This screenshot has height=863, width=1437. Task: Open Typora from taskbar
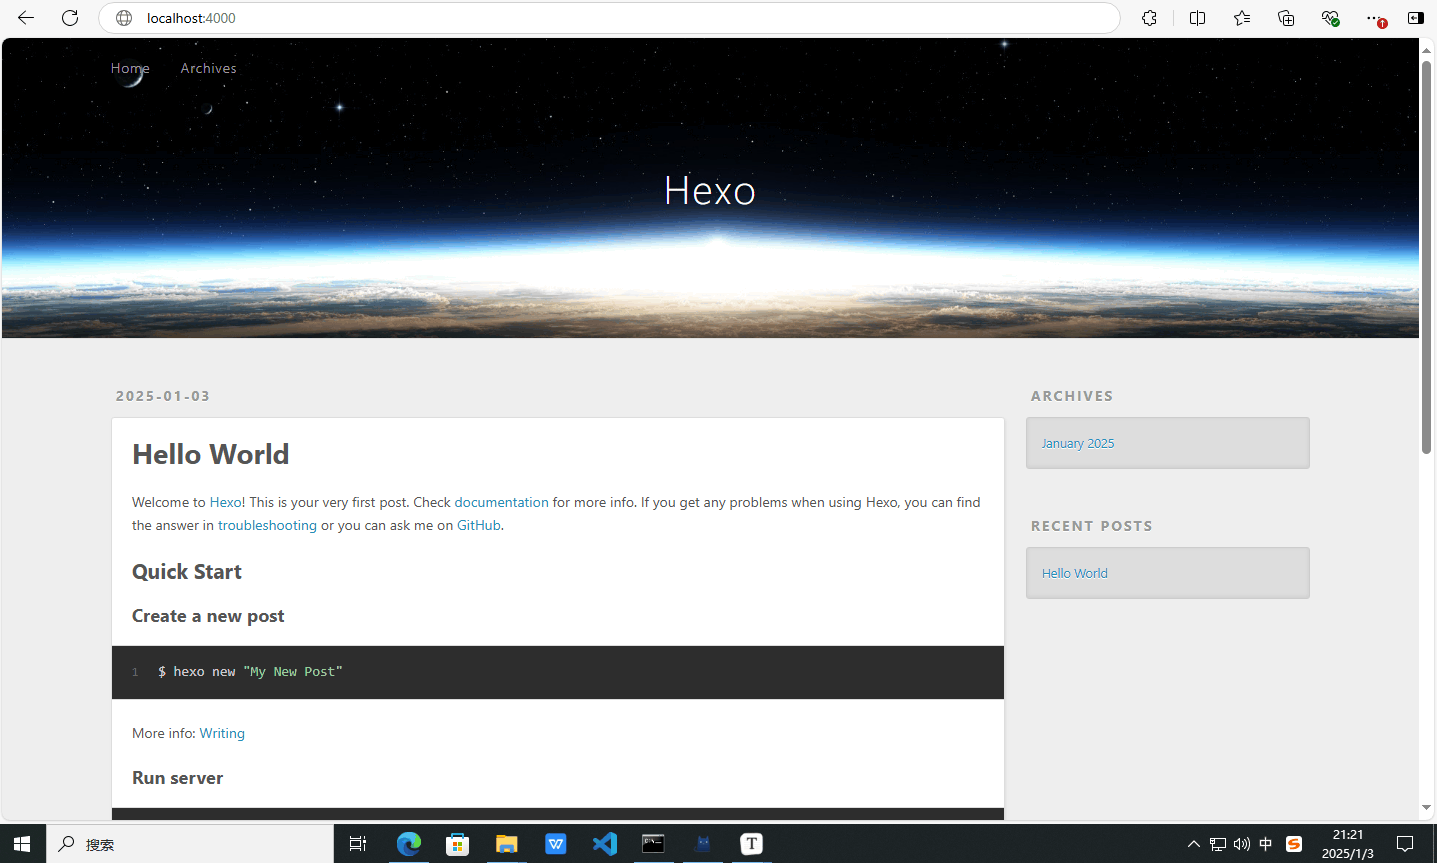pyautogui.click(x=751, y=844)
